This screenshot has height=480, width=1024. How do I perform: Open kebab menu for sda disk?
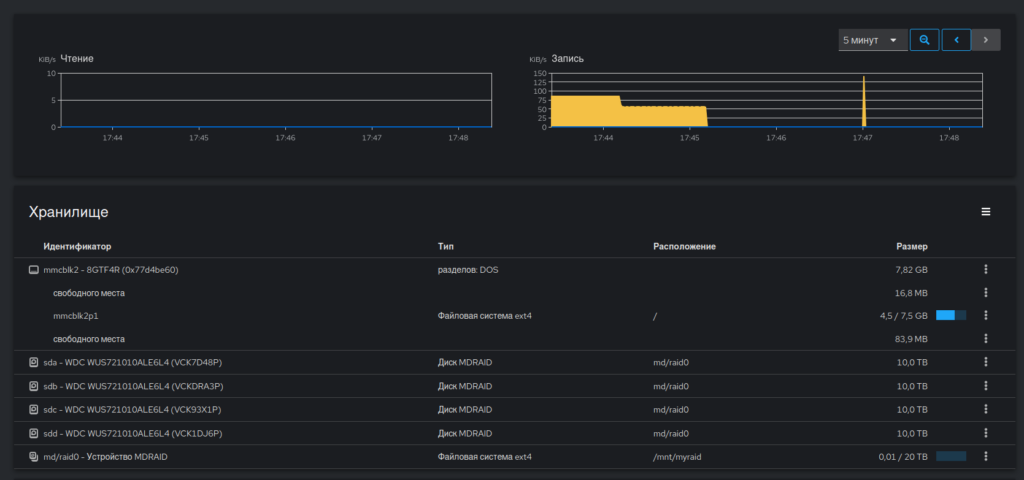[x=985, y=362]
